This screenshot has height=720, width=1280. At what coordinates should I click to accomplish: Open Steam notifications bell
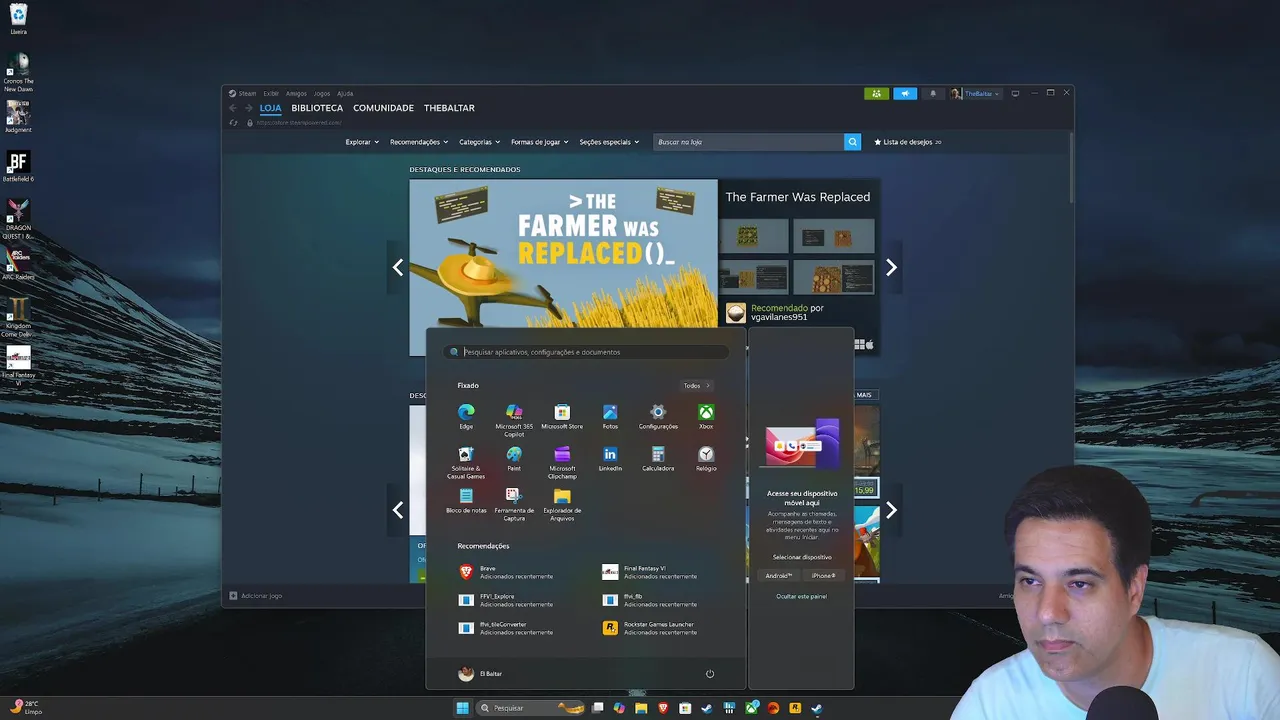[x=933, y=93]
